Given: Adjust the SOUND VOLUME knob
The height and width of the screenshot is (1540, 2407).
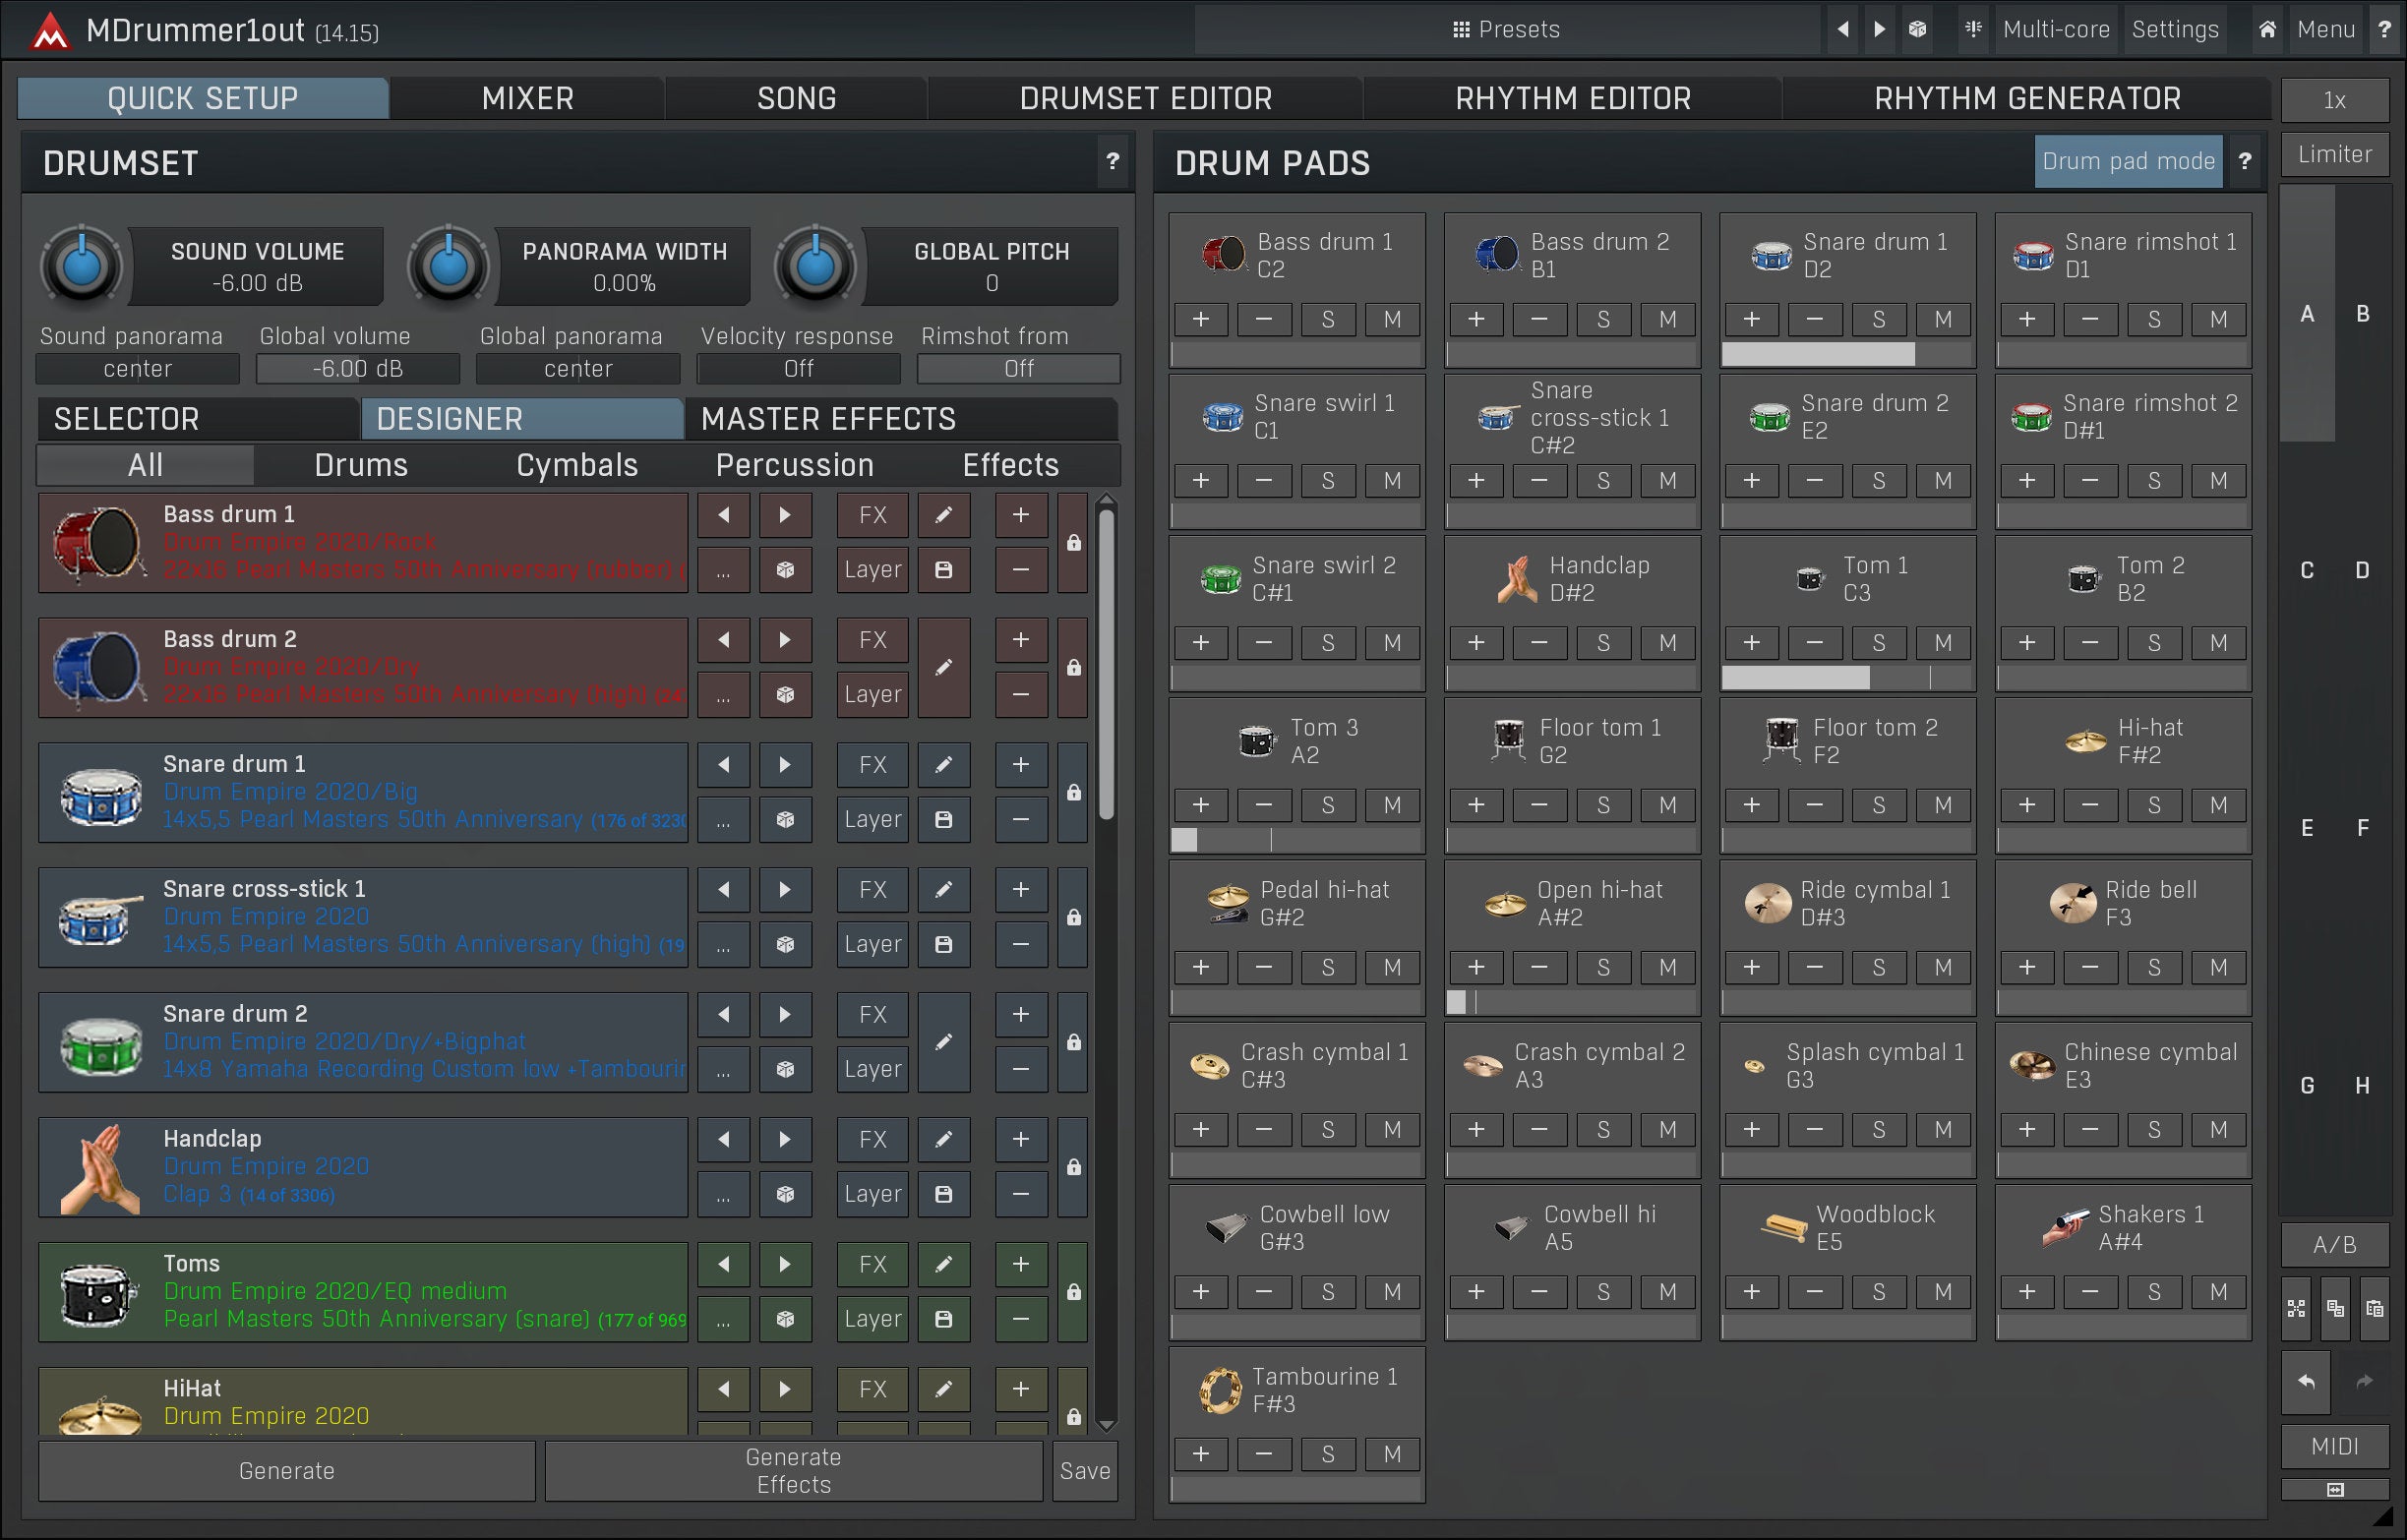Looking at the screenshot, I should click(x=82, y=266).
